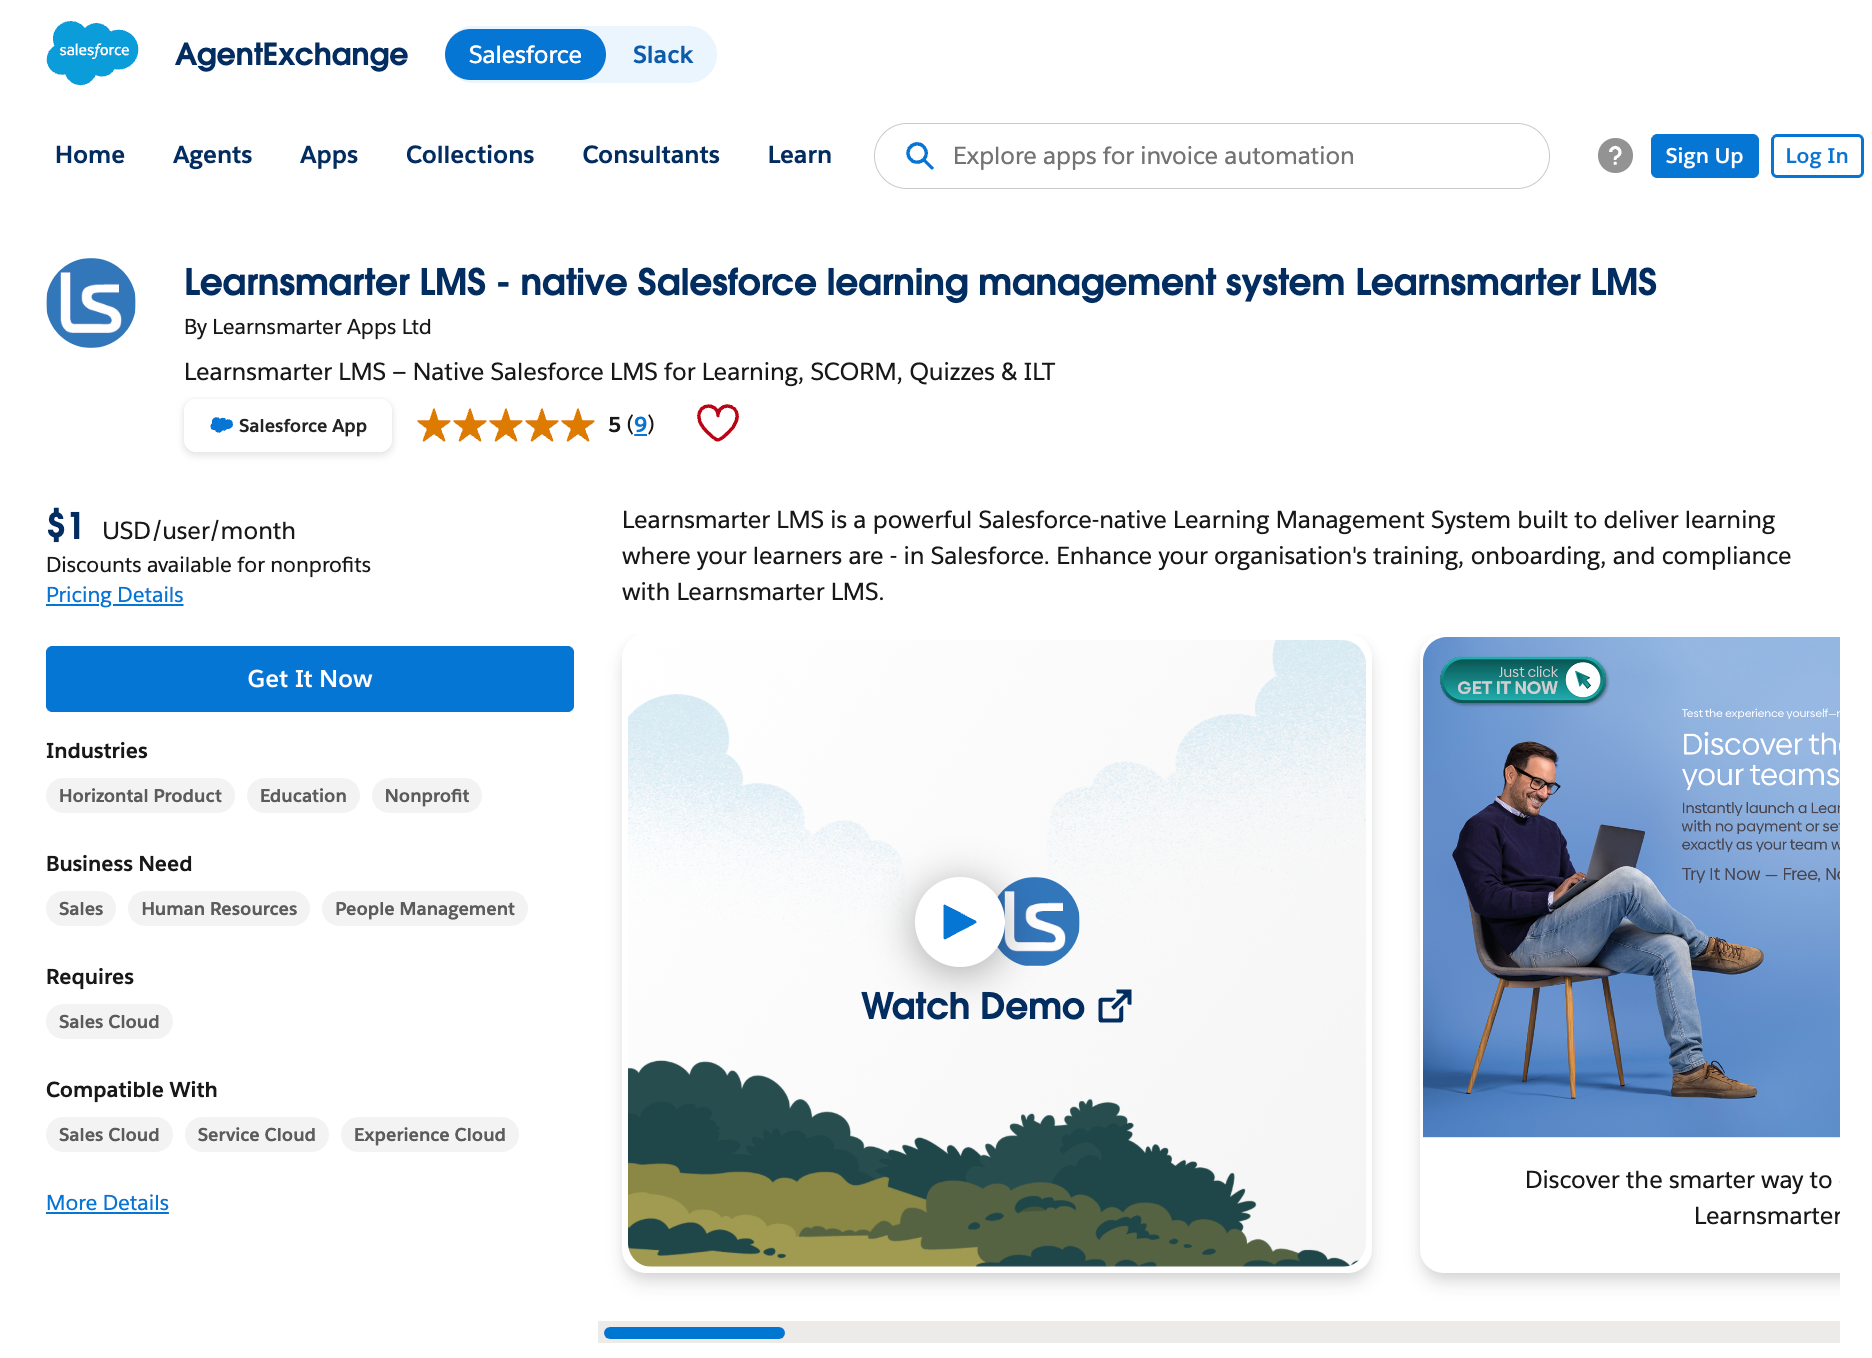The height and width of the screenshot is (1358, 1872).
Task: Click the Learnsmarter LS app logo
Action: click(x=91, y=303)
